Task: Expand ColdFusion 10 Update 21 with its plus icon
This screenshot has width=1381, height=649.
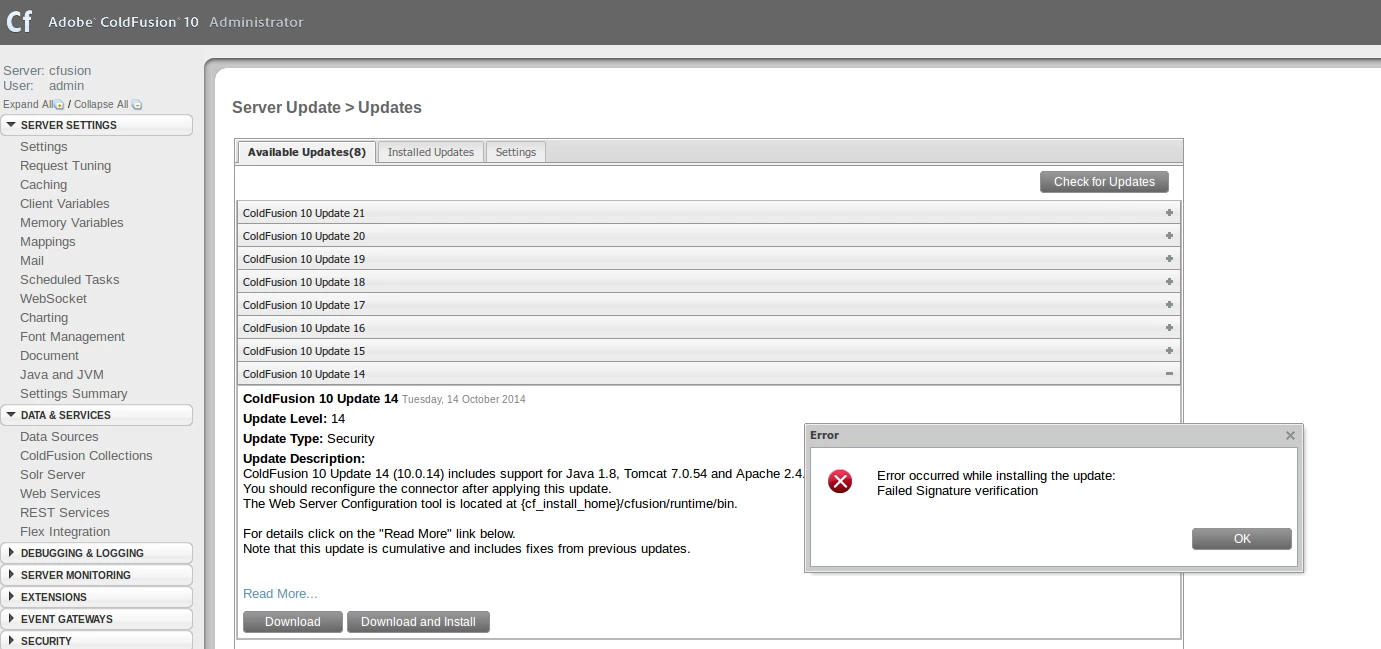Action: click(1169, 213)
